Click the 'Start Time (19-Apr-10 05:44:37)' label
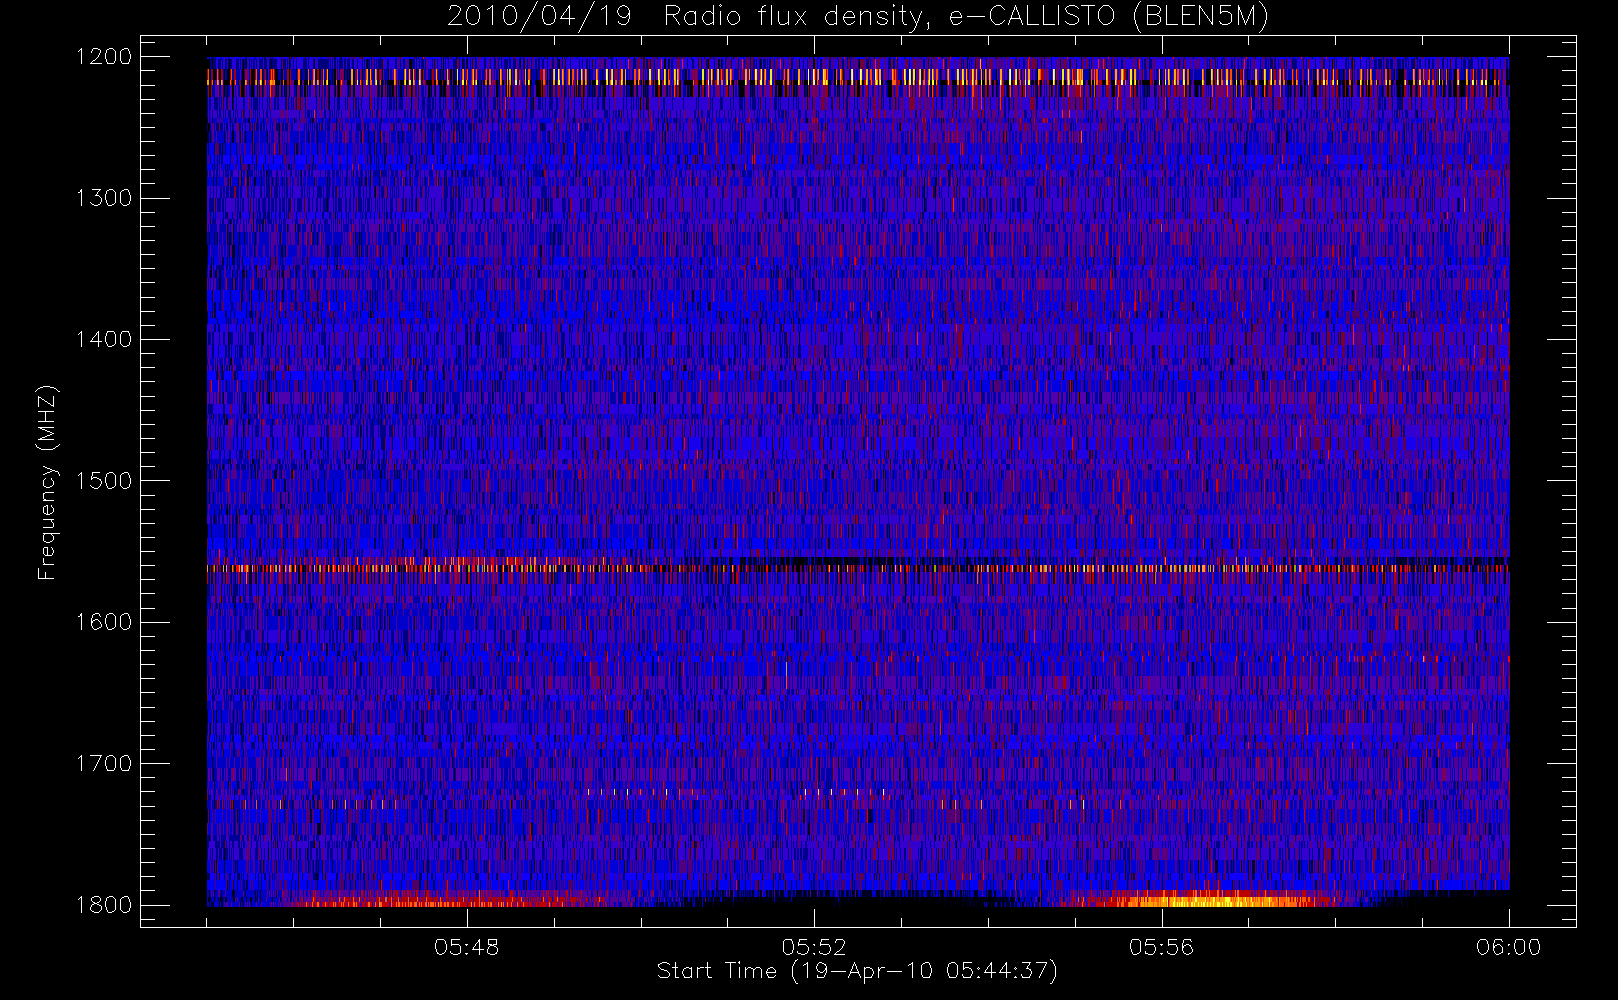Viewport: 1618px width, 1000px height. click(857, 971)
